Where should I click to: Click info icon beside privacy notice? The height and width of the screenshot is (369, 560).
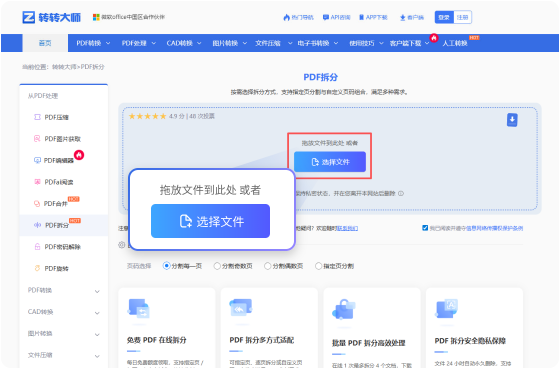[x=401, y=193]
